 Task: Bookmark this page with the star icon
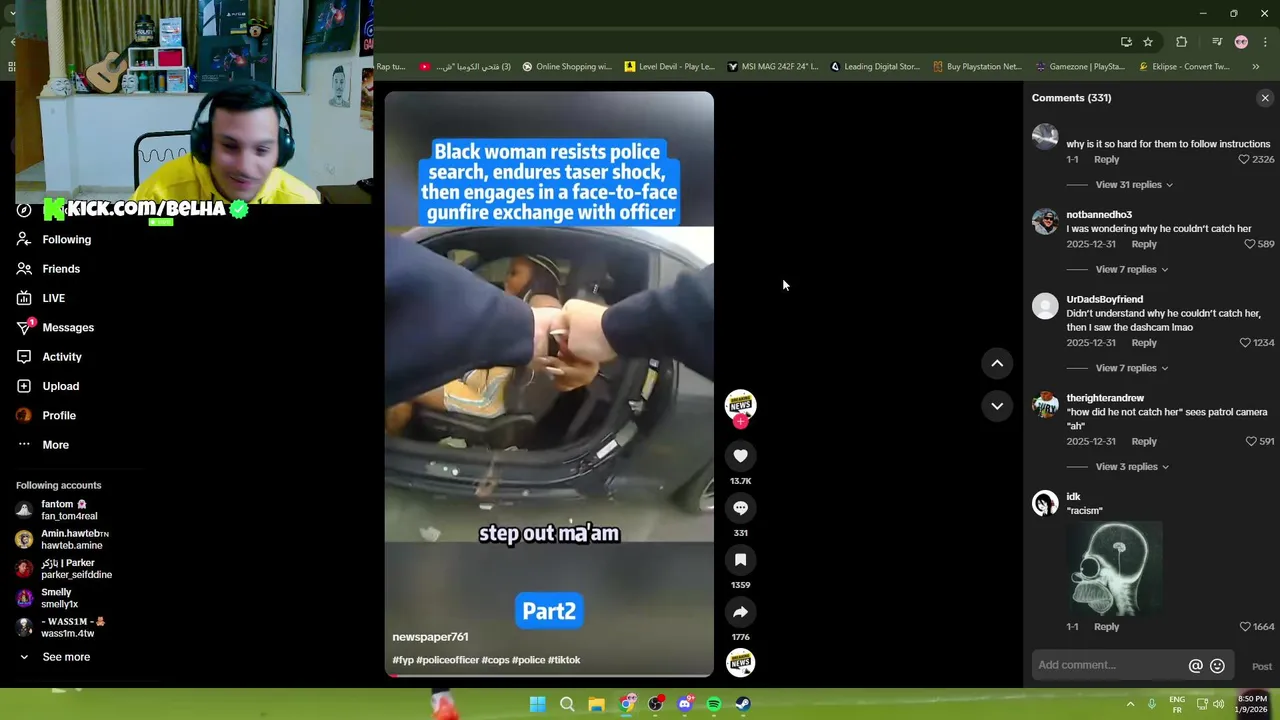(1148, 42)
